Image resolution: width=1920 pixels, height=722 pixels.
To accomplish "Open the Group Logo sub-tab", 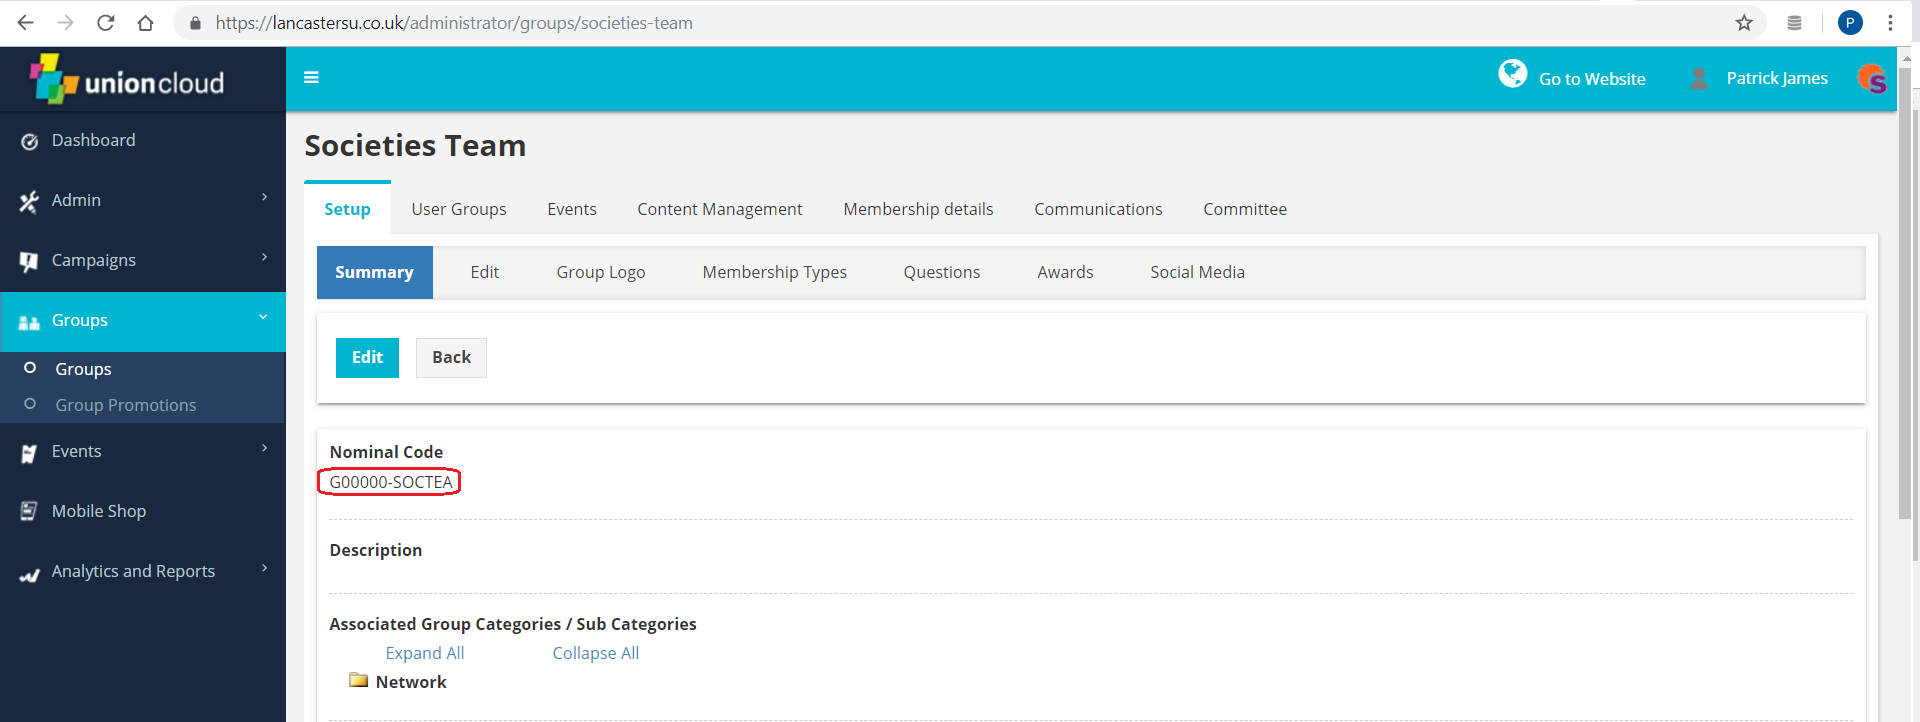I will 601,272.
